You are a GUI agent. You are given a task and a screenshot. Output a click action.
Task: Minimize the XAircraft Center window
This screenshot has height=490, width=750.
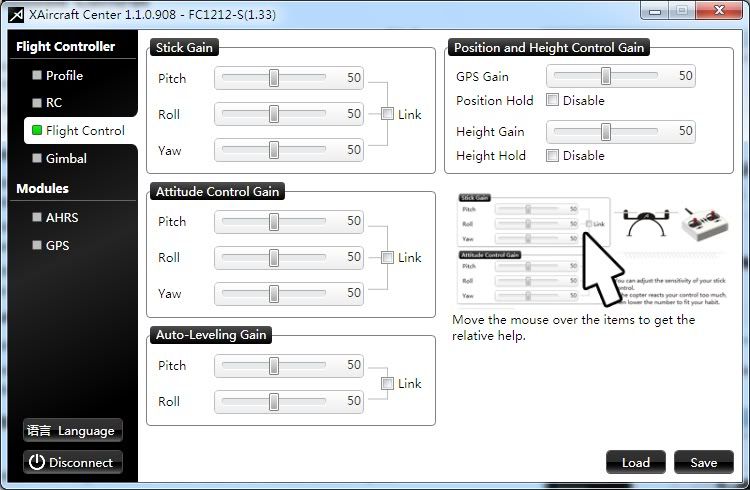655,11
